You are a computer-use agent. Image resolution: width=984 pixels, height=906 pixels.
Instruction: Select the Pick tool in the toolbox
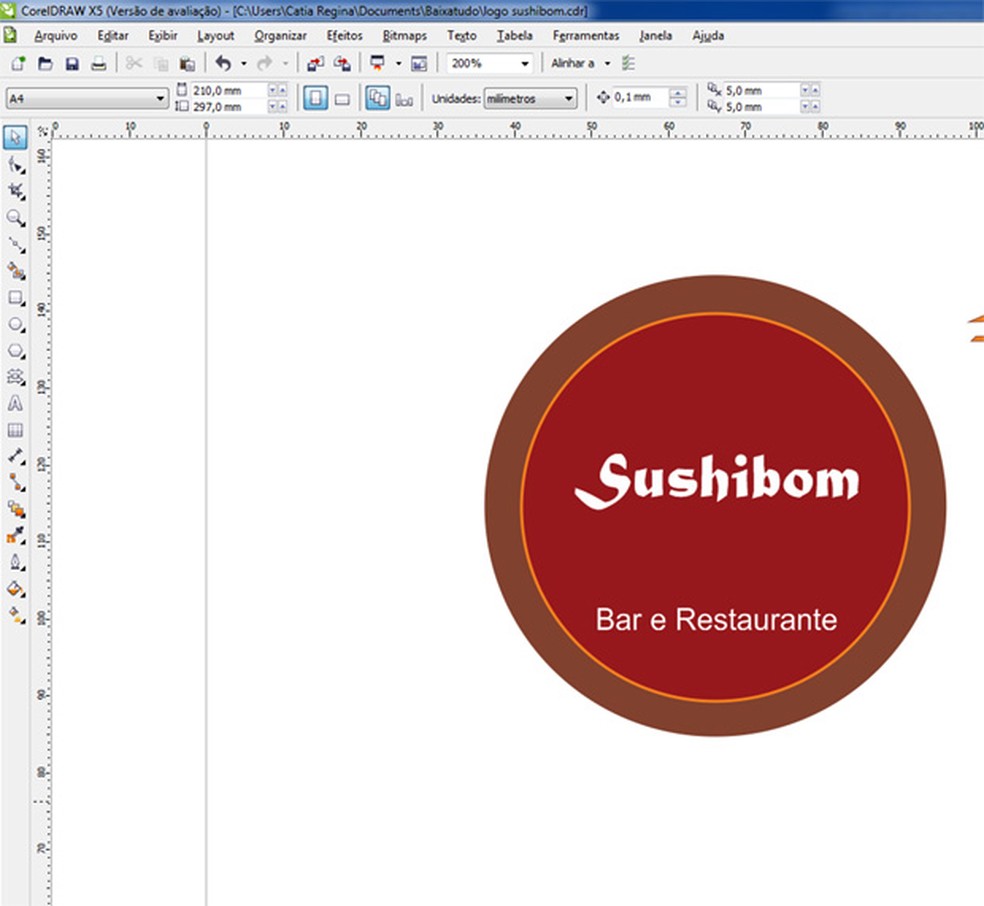click(x=15, y=138)
